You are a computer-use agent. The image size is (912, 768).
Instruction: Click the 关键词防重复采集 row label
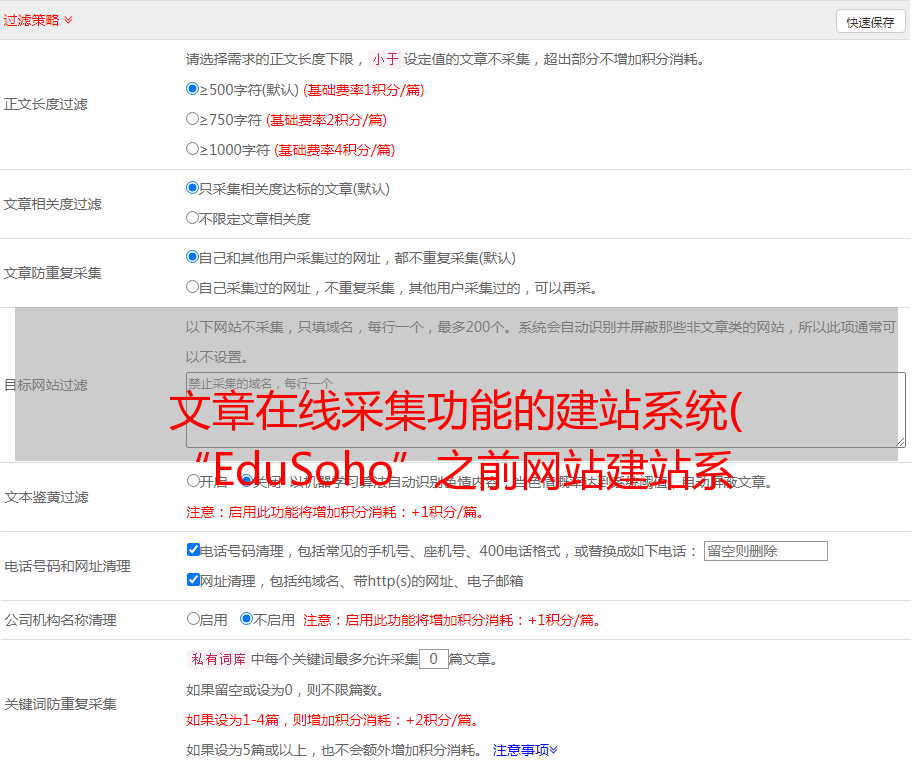[x=60, y=704]
